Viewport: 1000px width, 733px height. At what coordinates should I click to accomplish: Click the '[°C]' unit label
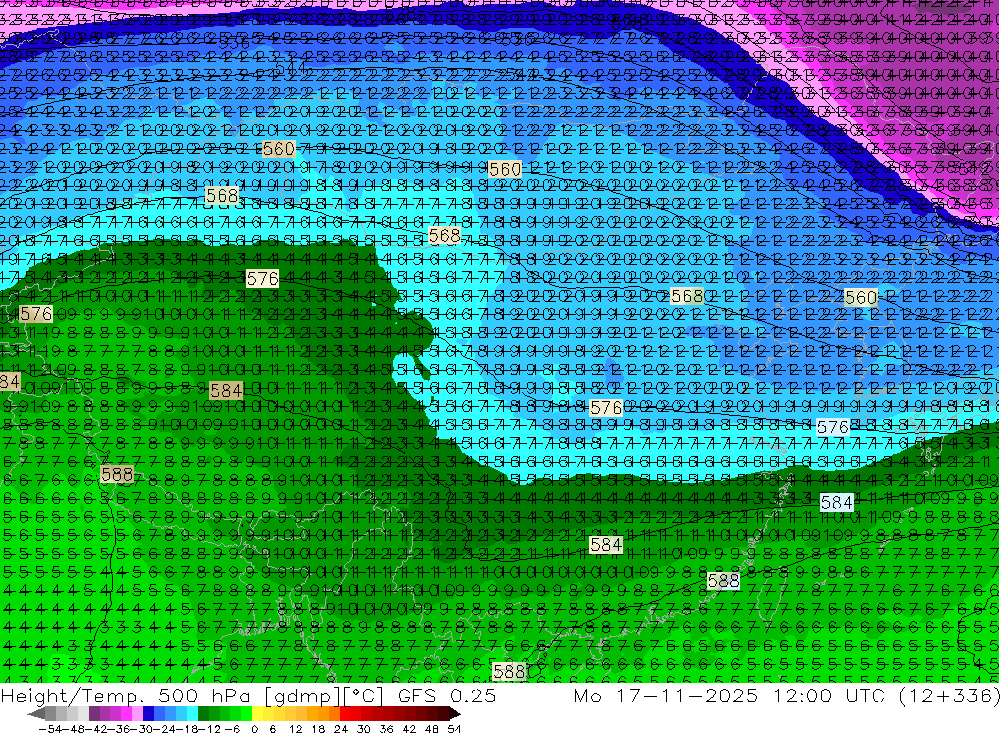click(363, 696)
